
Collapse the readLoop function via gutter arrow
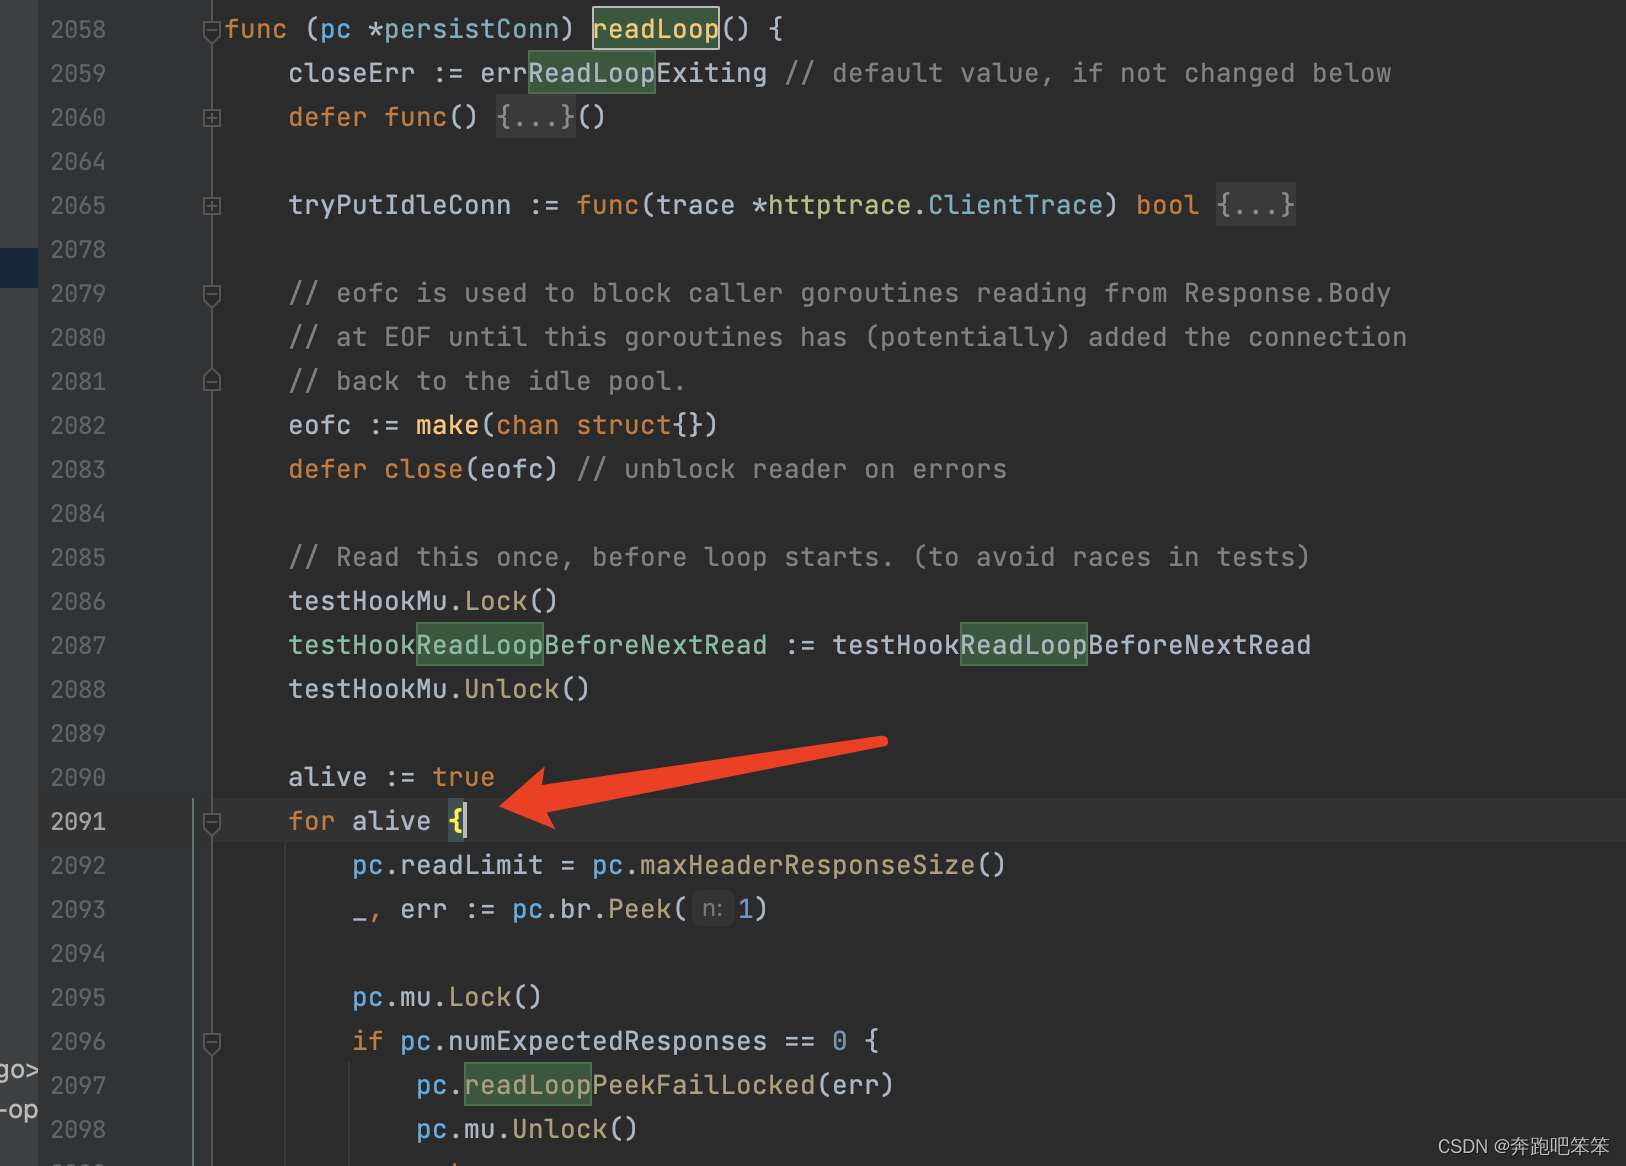(211, 29)
